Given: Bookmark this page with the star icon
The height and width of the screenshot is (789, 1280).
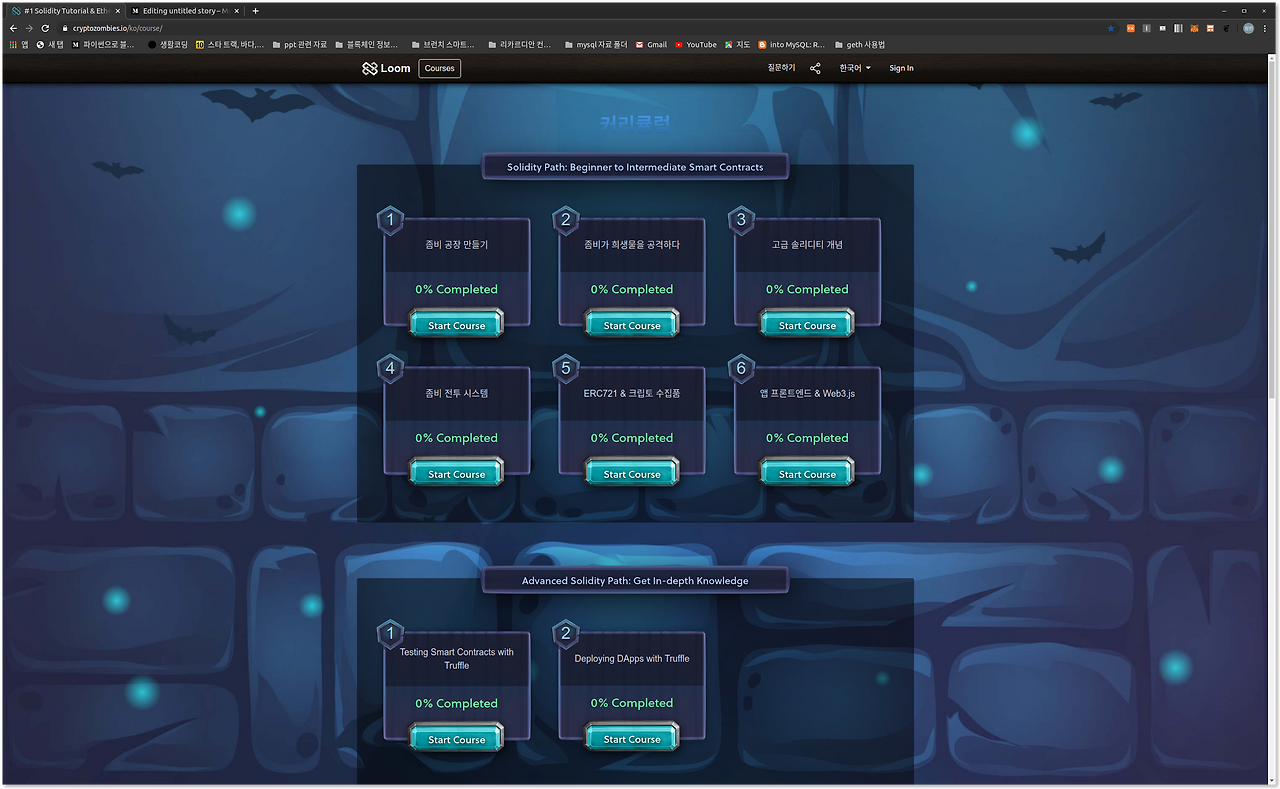Looking at the screenshot, I should [1111, 28].
